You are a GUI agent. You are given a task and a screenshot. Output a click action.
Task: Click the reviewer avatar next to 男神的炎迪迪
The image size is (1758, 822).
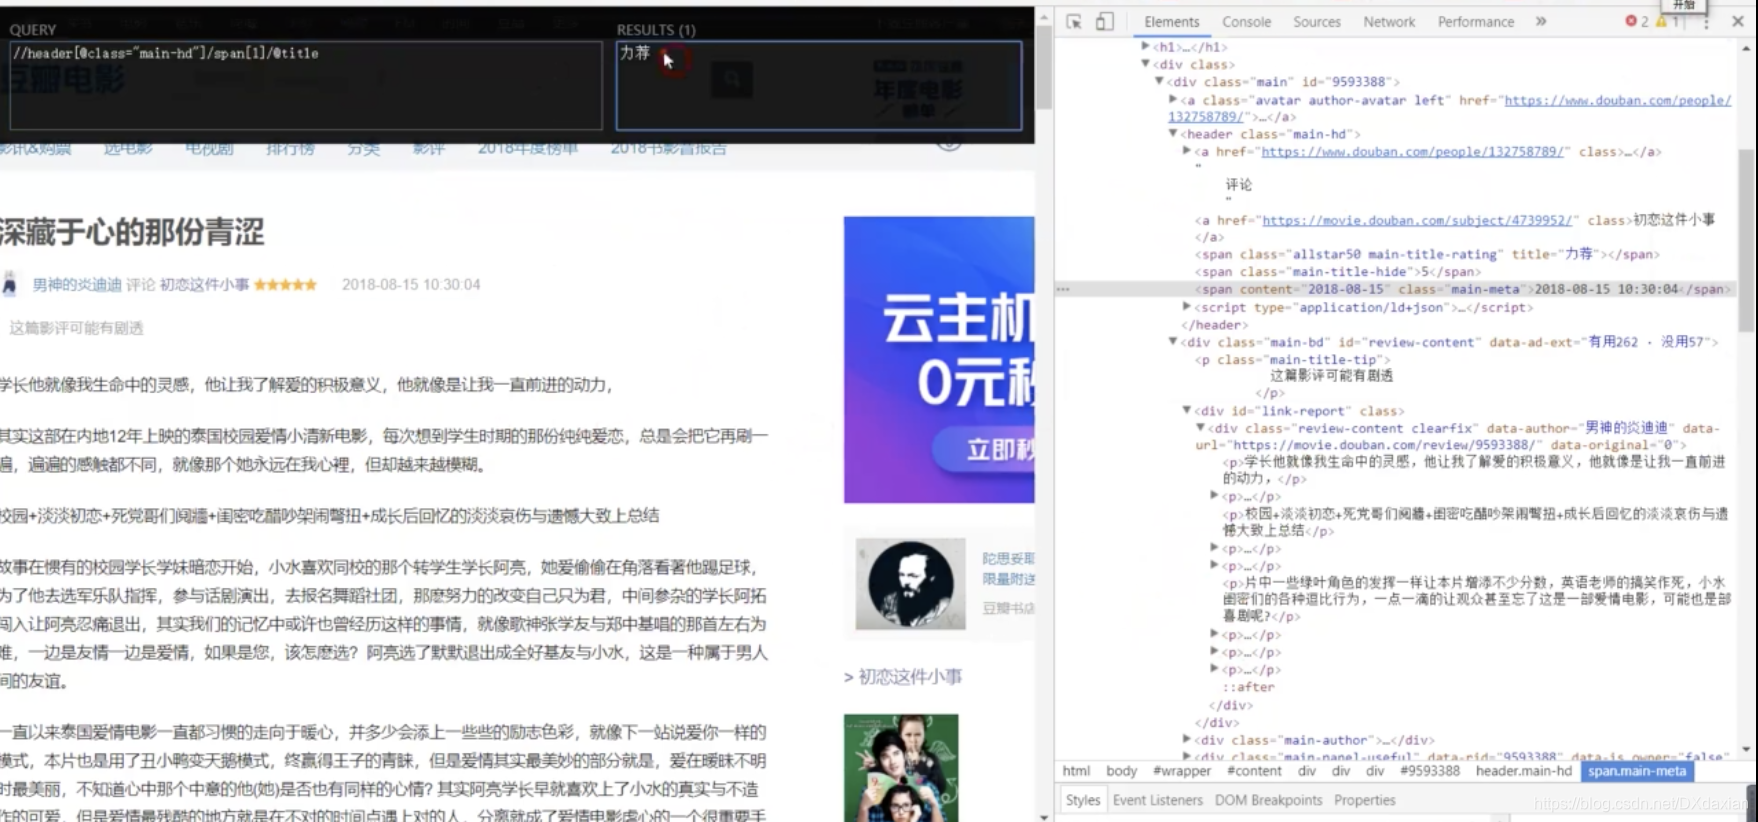[10, 284]
